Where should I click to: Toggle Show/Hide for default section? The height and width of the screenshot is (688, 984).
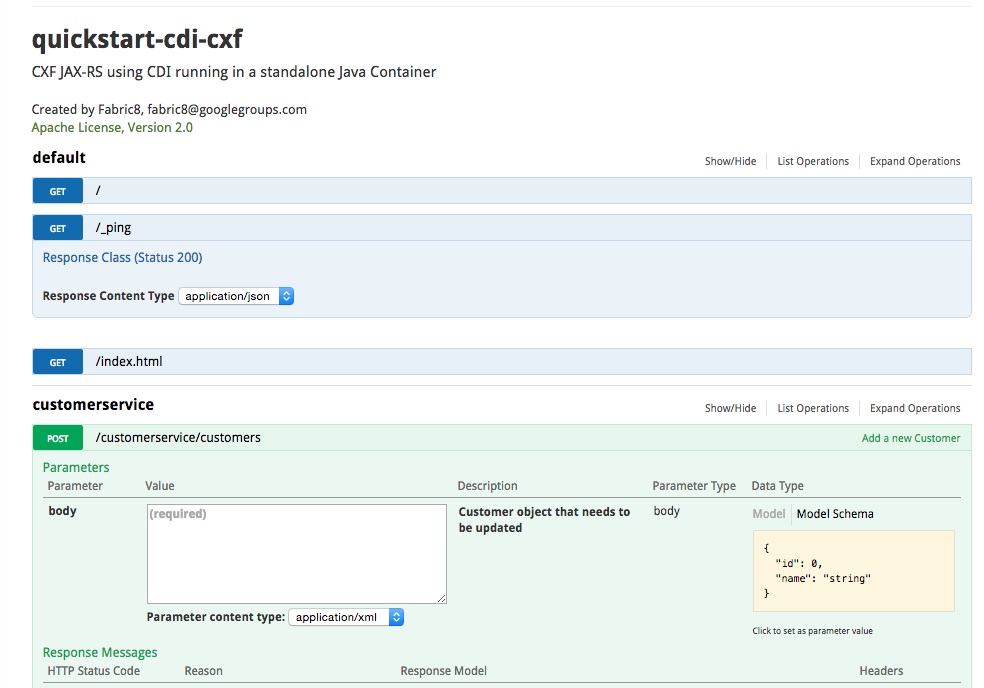[x=730, y=161]
